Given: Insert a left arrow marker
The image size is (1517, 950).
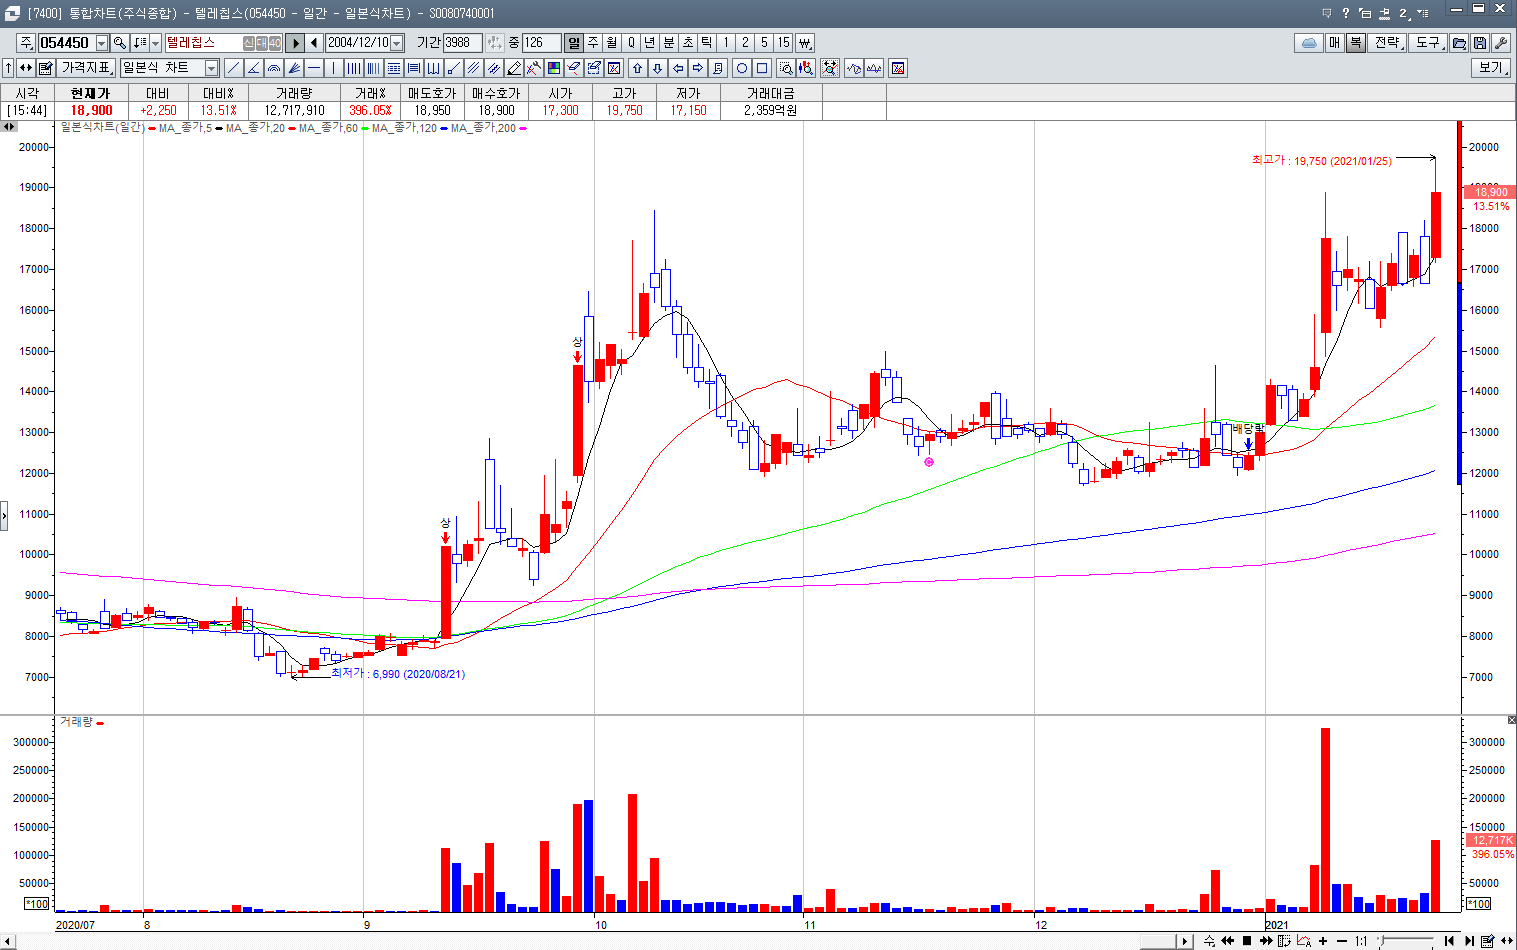Looking at the screenshot, I should 678,68.
